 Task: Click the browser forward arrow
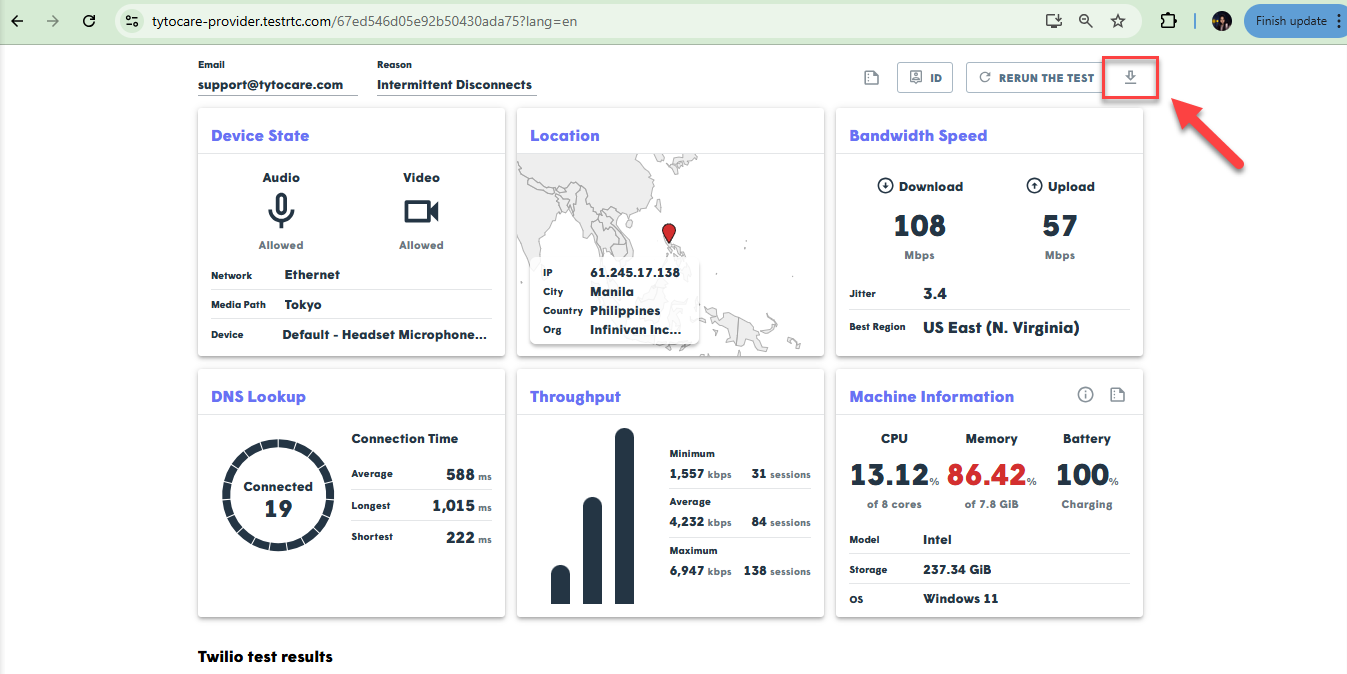coord(52,20)
